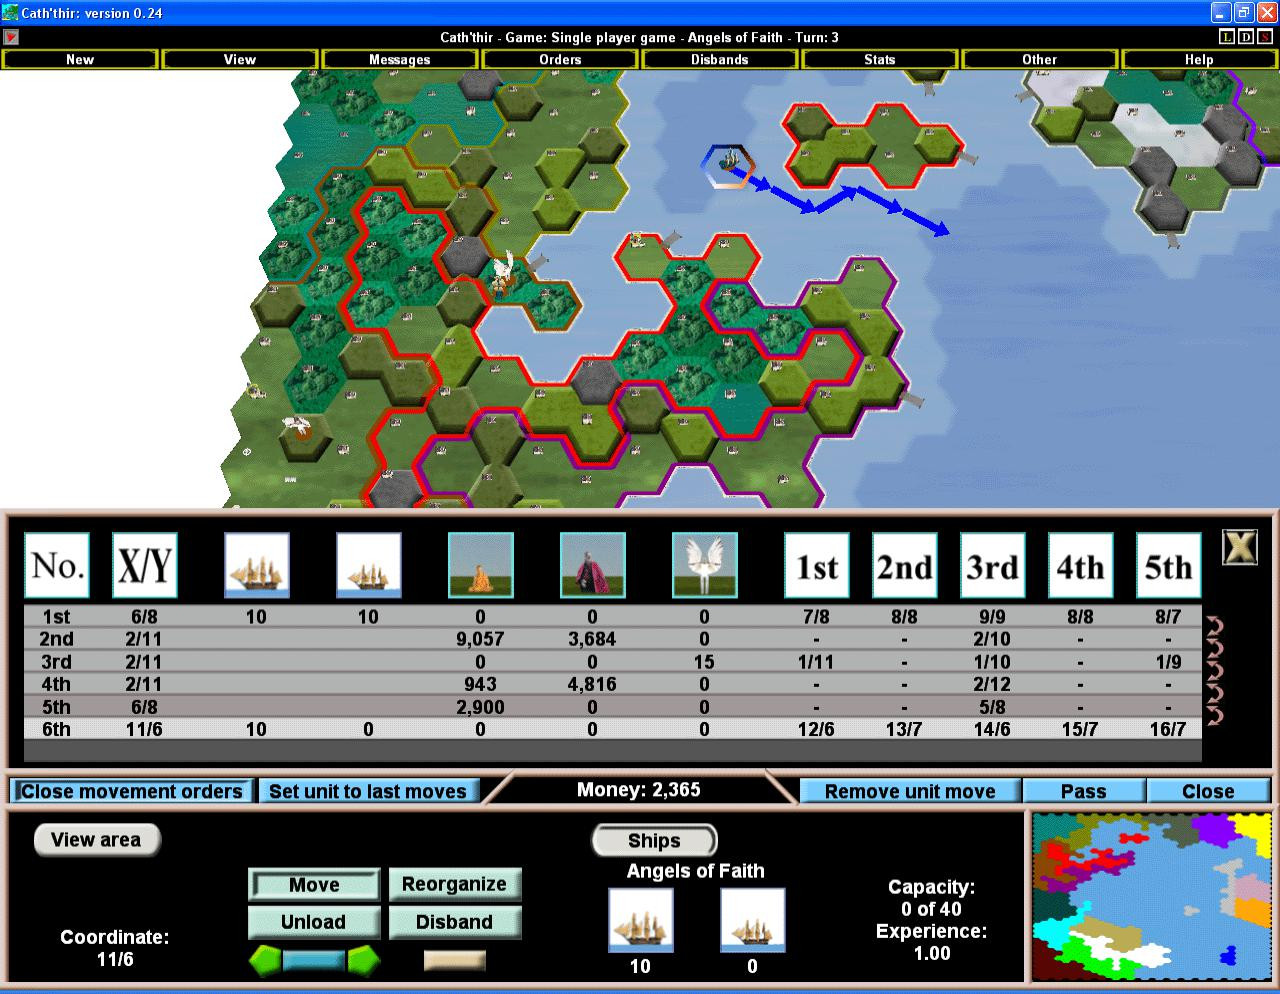Close the orders table with X icon
The width and height of the screenshot is (1280, 994).
click(x=1240, y=547)
